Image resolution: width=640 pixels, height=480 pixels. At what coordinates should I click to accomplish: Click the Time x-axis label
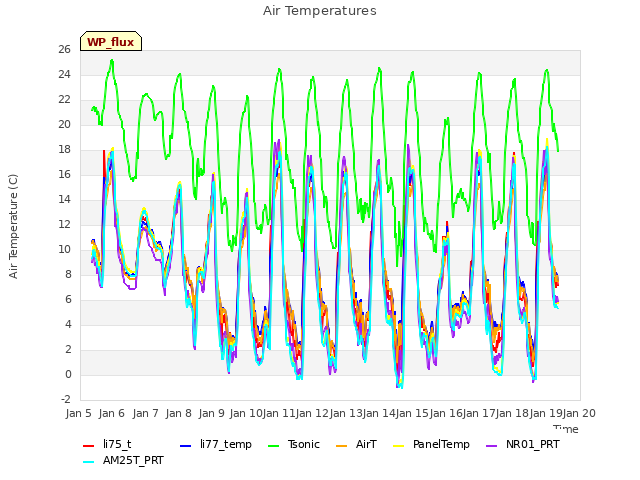point(566,429)
